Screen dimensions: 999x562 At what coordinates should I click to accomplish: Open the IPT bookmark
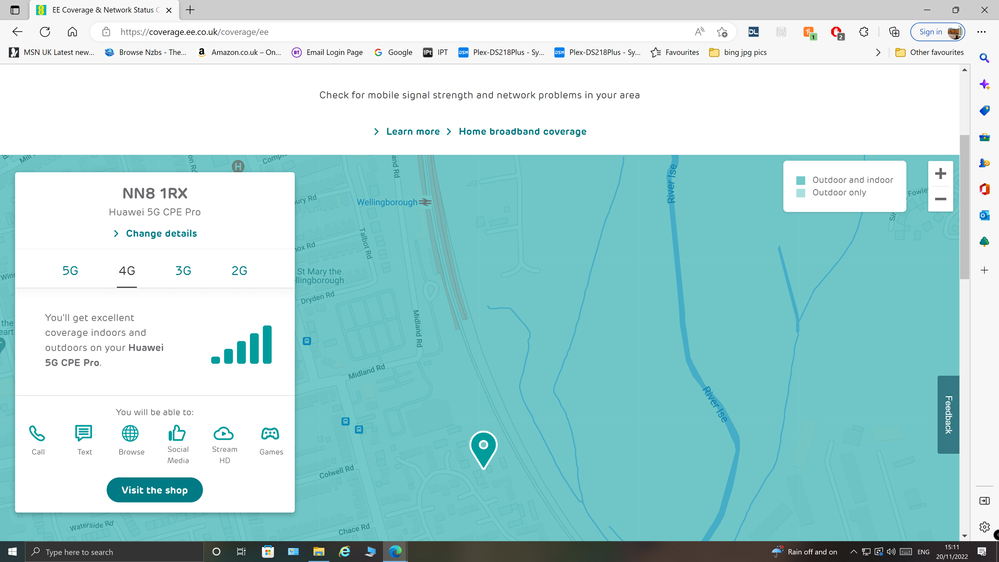coord(436,52)
